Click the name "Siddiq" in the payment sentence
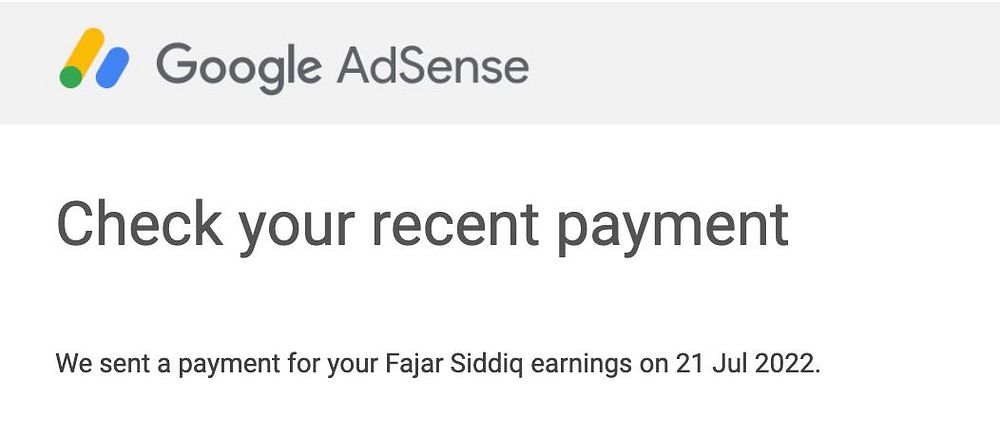 (487, 364)
